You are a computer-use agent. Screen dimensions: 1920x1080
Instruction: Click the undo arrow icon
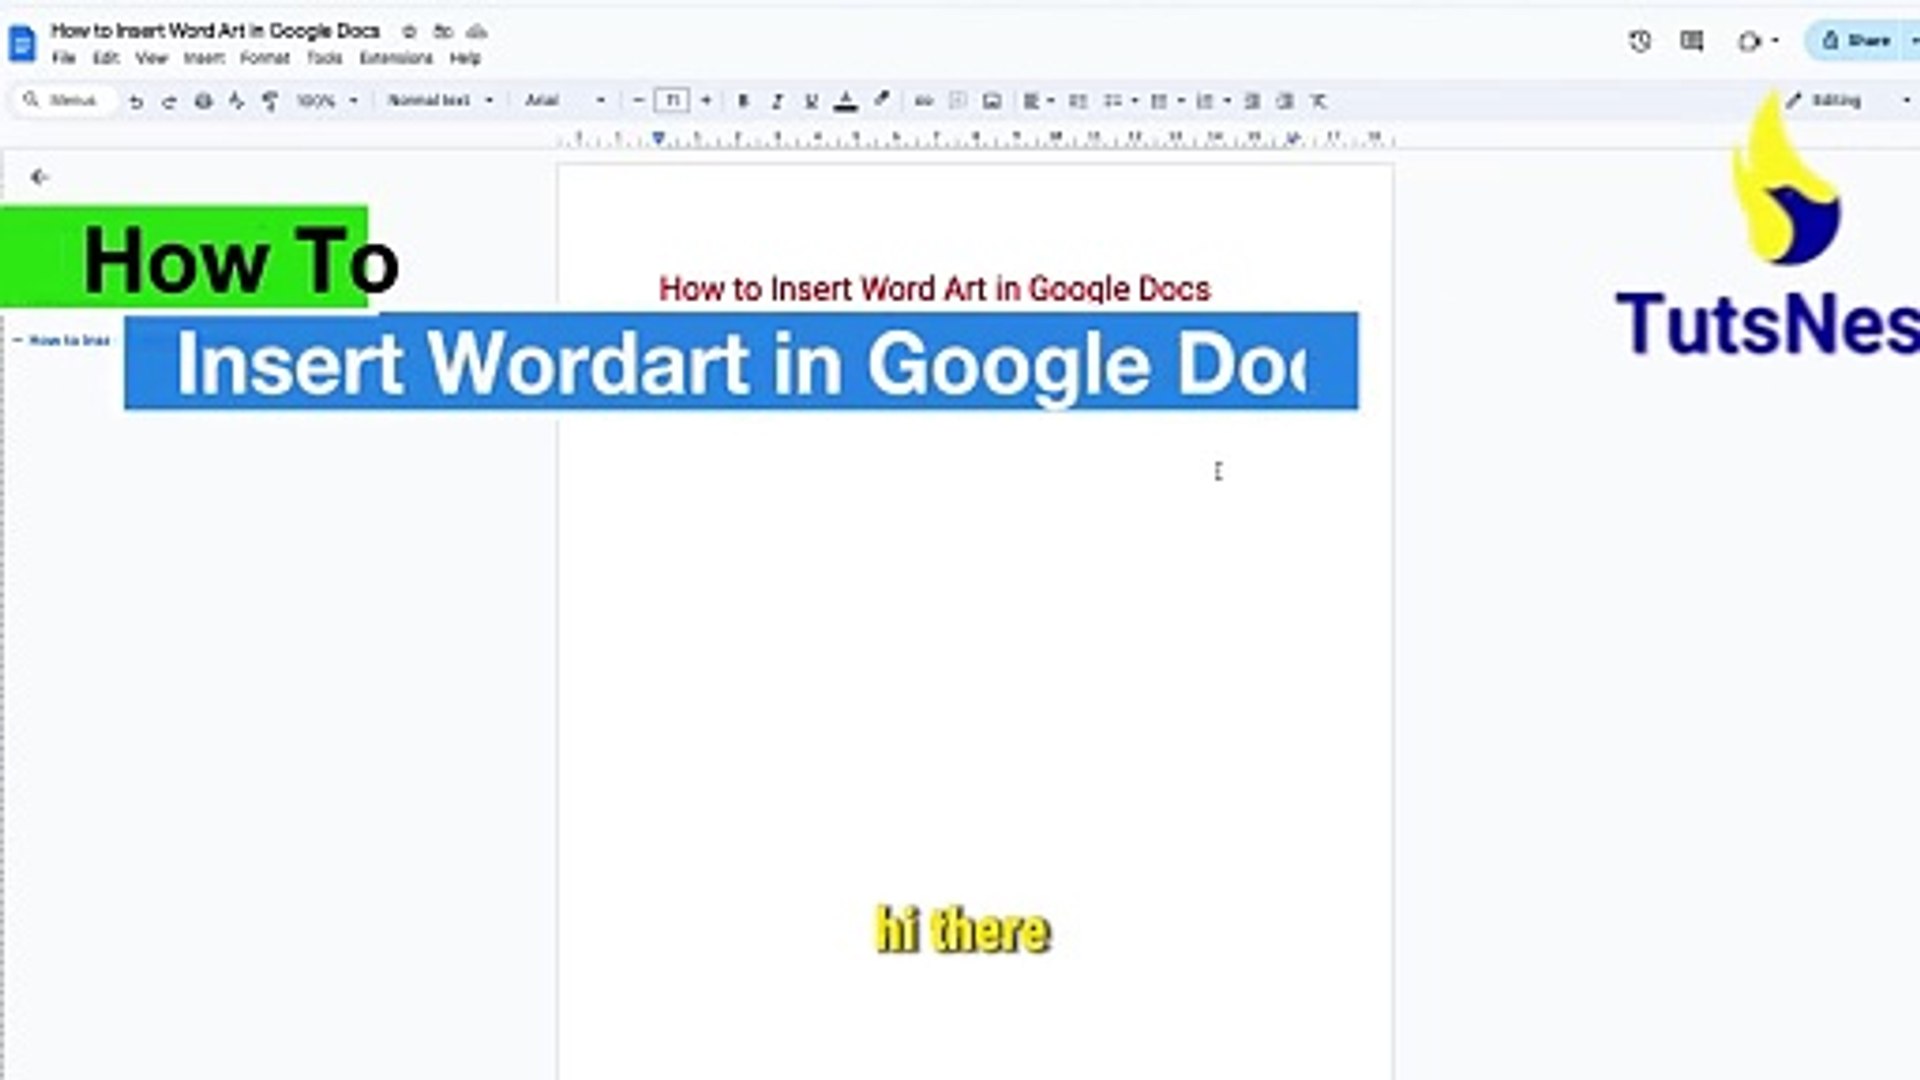tap(136, 101)
